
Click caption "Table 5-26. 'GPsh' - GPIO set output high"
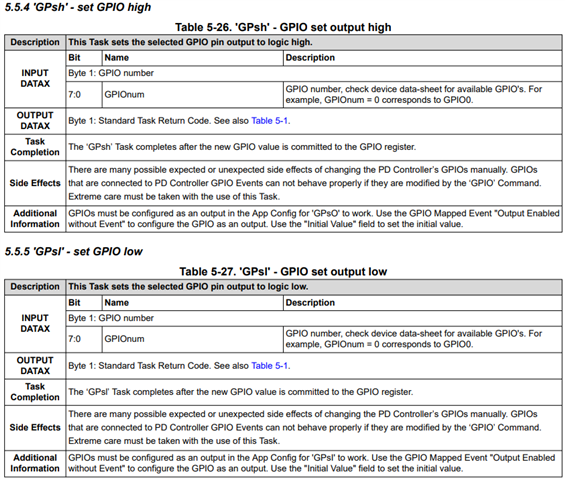coord(283,27)
